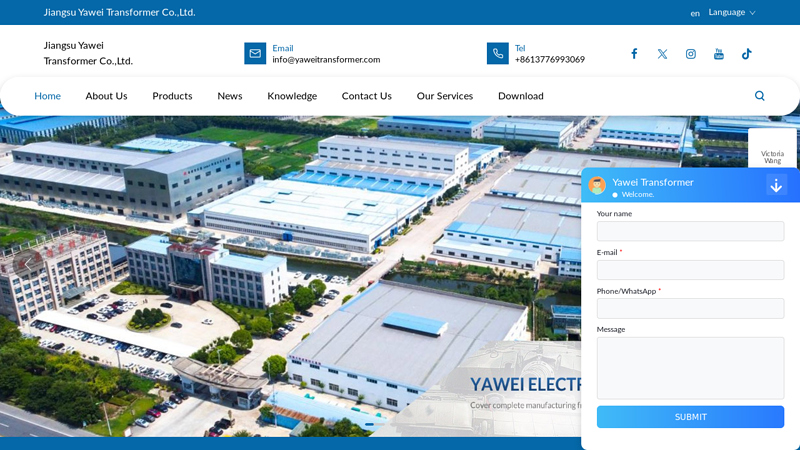Open the site search magnifier icon

click(x=759, y=95)
